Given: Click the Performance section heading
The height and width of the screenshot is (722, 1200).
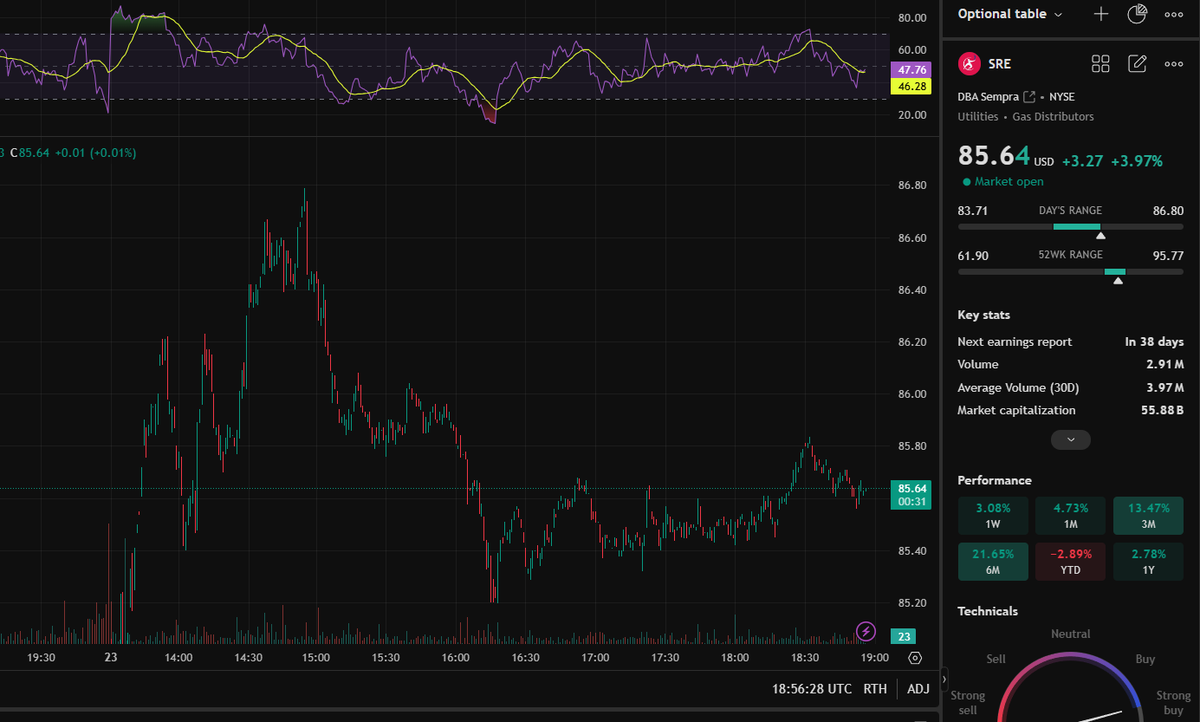Looking at the screenshot, I should pos(995,481).
